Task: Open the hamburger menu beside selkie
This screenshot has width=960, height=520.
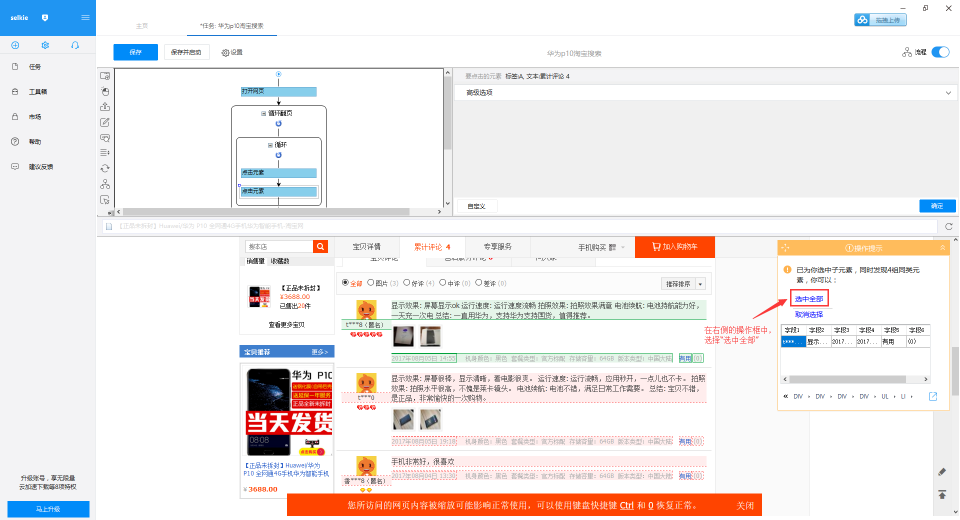Action: click(85, 17)
